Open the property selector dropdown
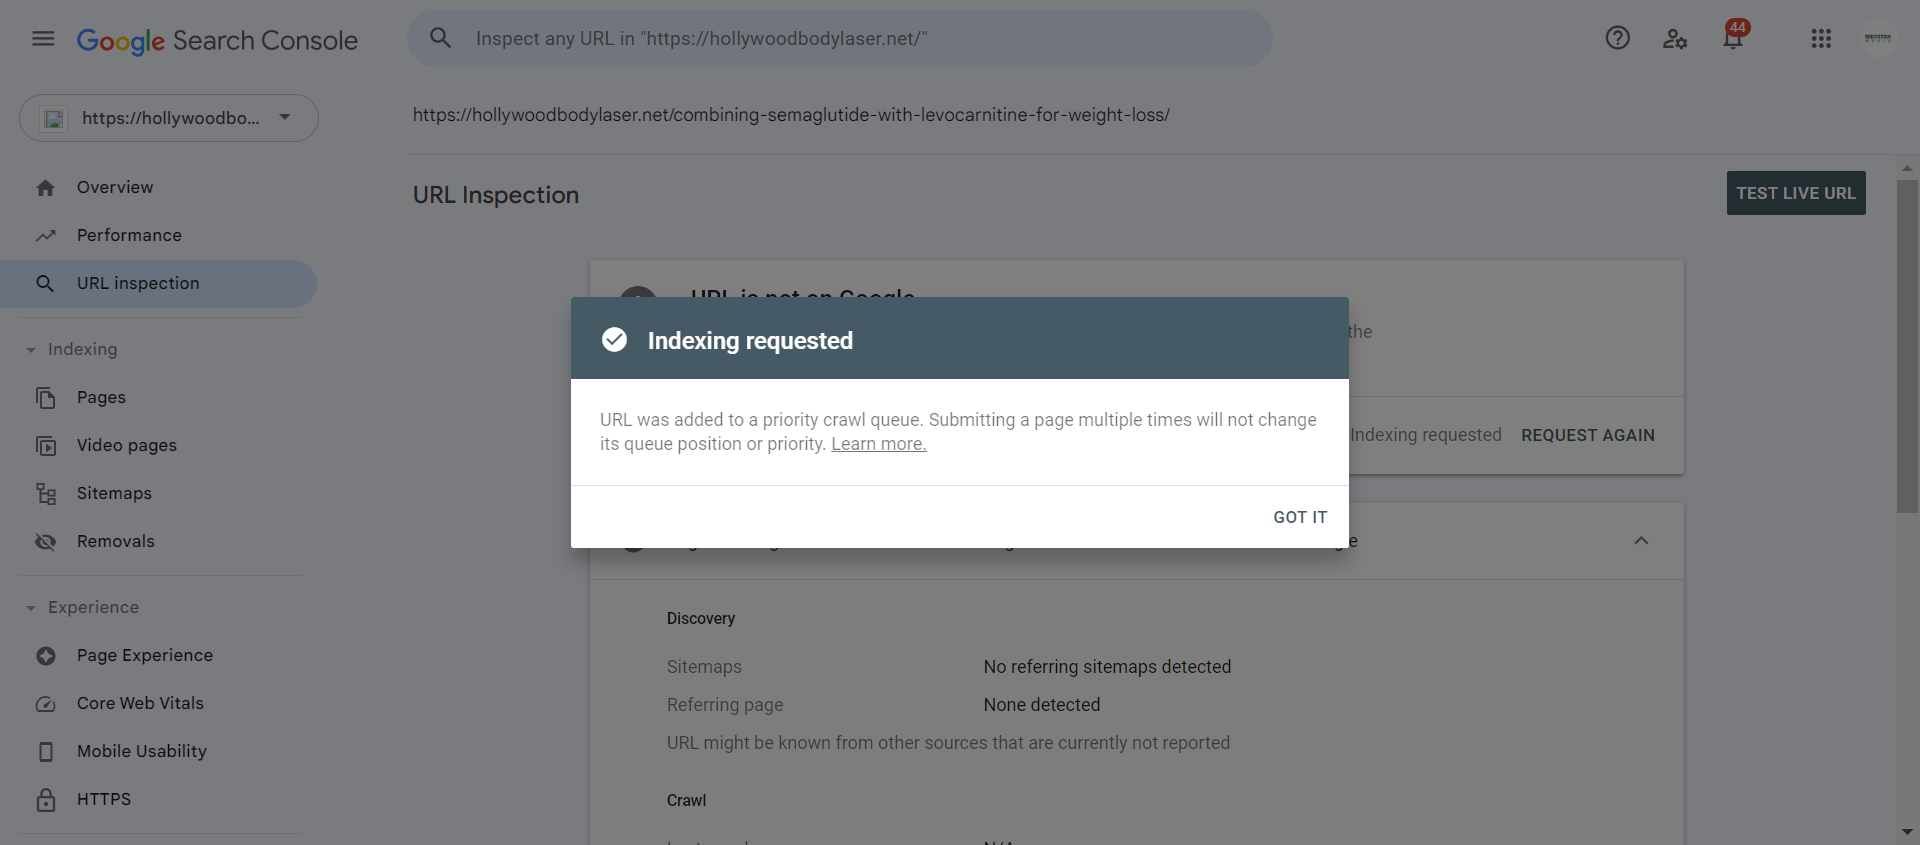Viewport: 1920px width, 845px height. (169, 118)
